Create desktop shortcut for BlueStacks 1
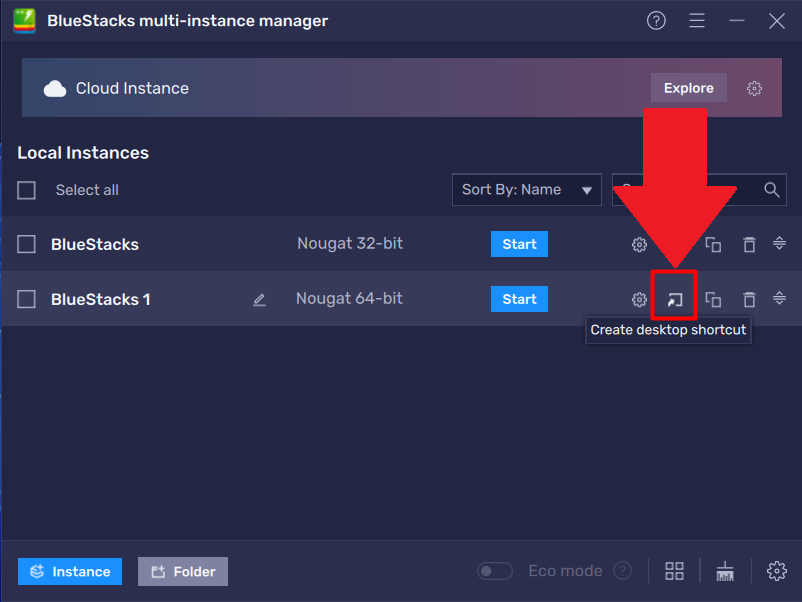Screen dimensions: 802x602 tap(675, 299)
